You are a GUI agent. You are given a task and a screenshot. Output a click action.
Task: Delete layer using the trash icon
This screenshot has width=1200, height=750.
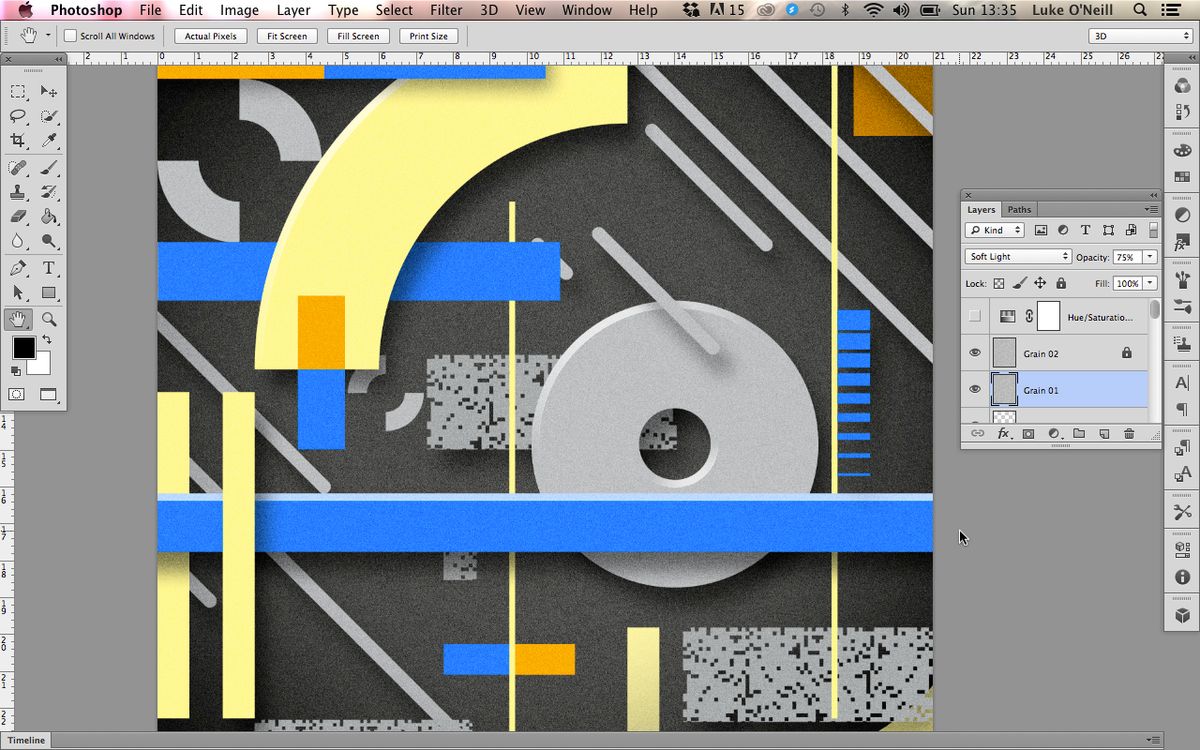1130,432
